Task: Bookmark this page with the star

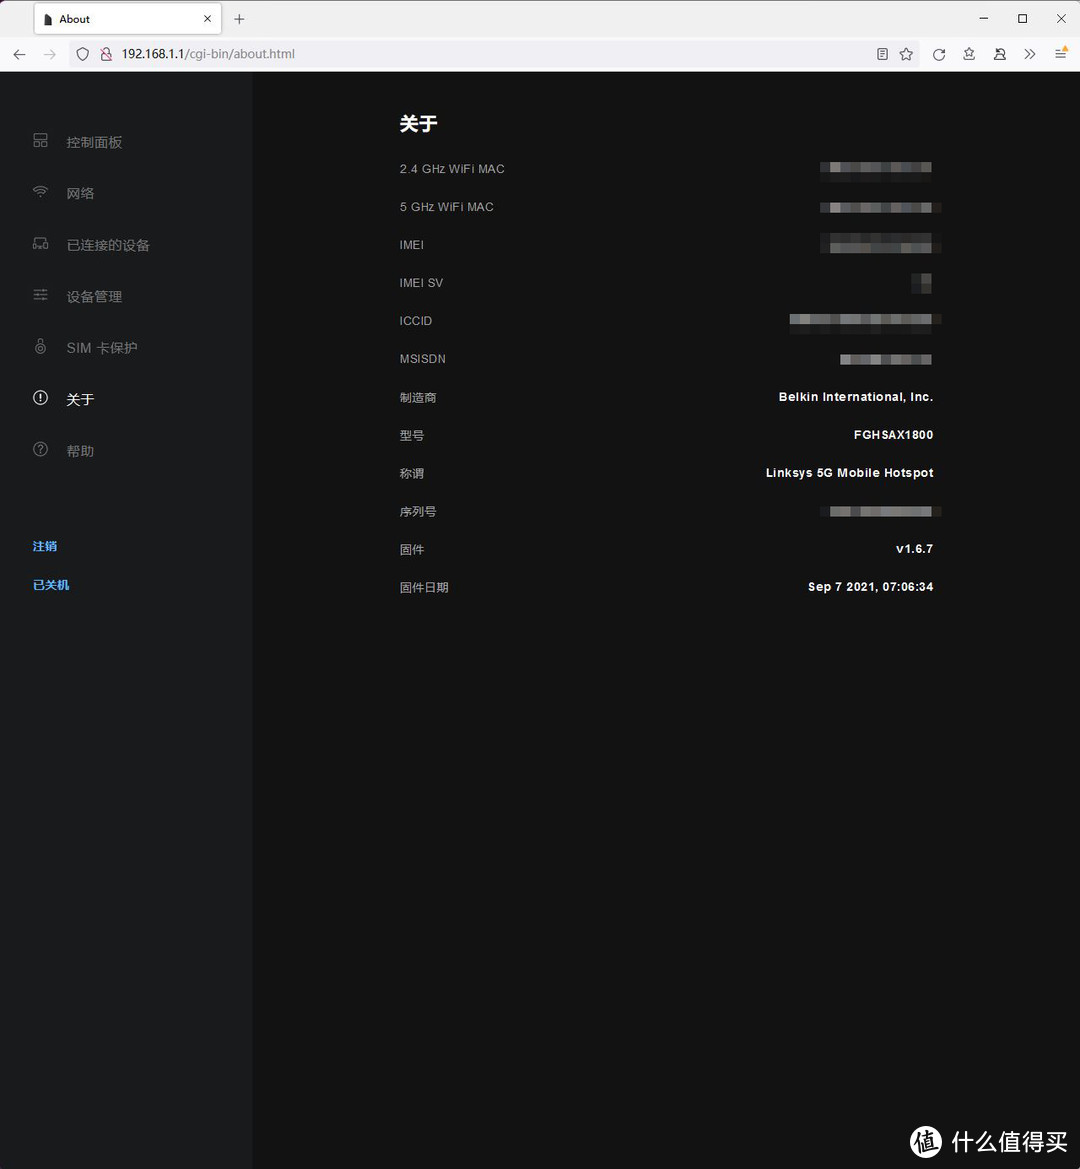Action: pyautogui.click(x=906, y=54)
